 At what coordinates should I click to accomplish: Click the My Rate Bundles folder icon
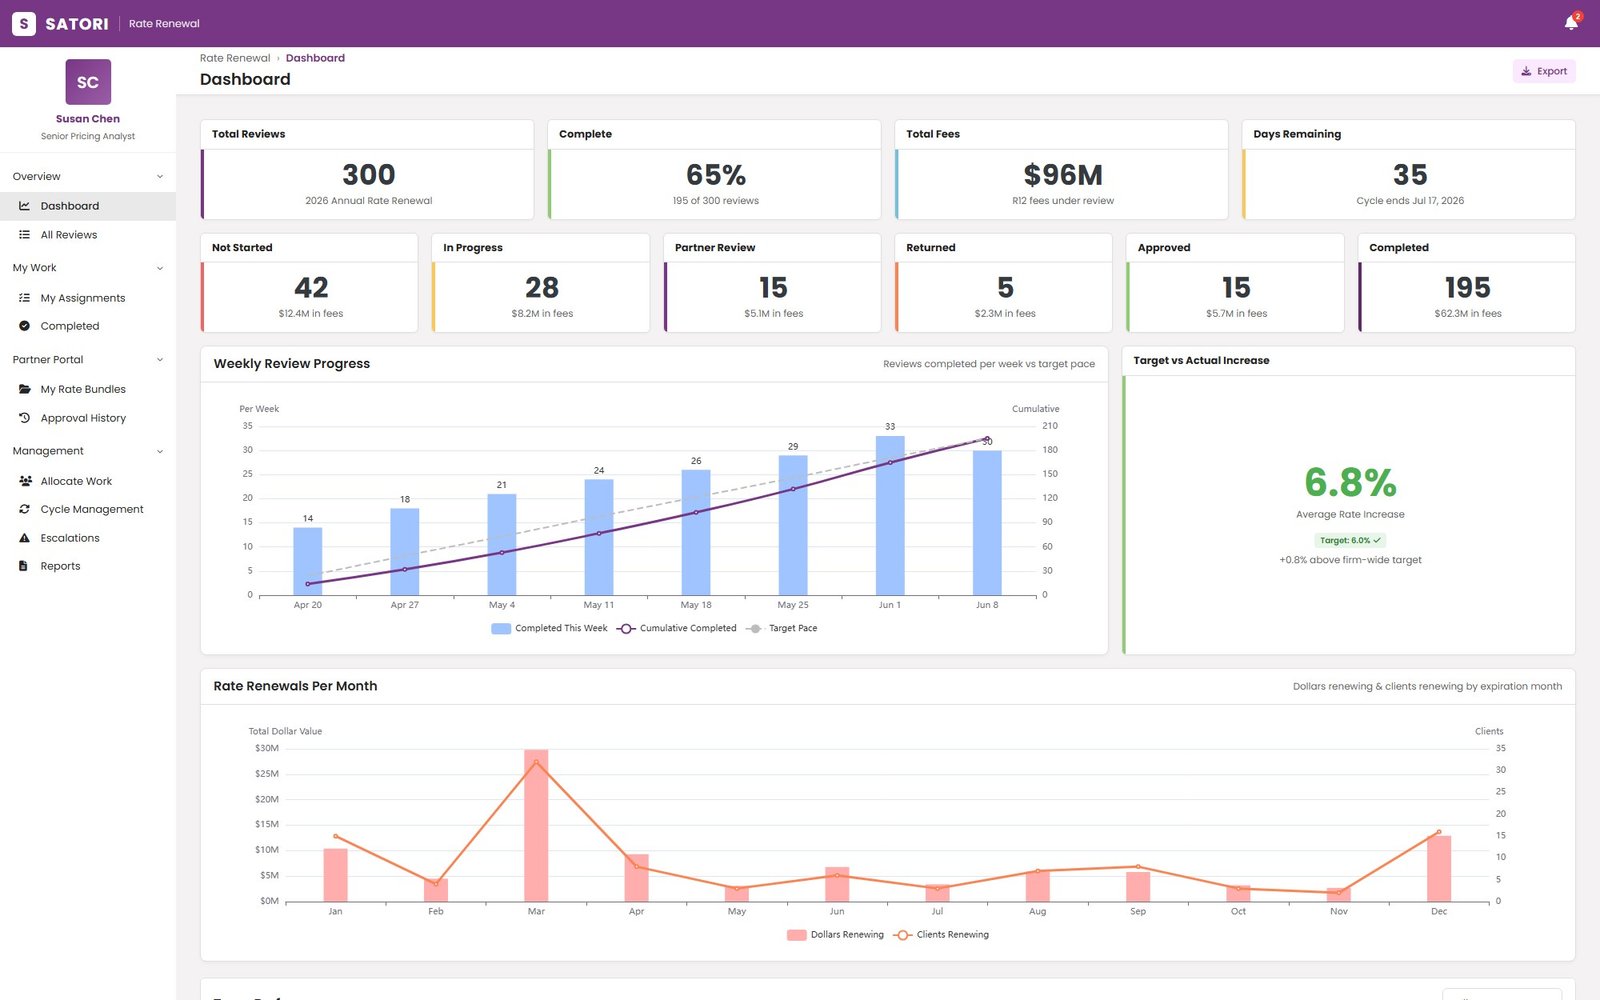pyautogui.click(x=24, y=389)
